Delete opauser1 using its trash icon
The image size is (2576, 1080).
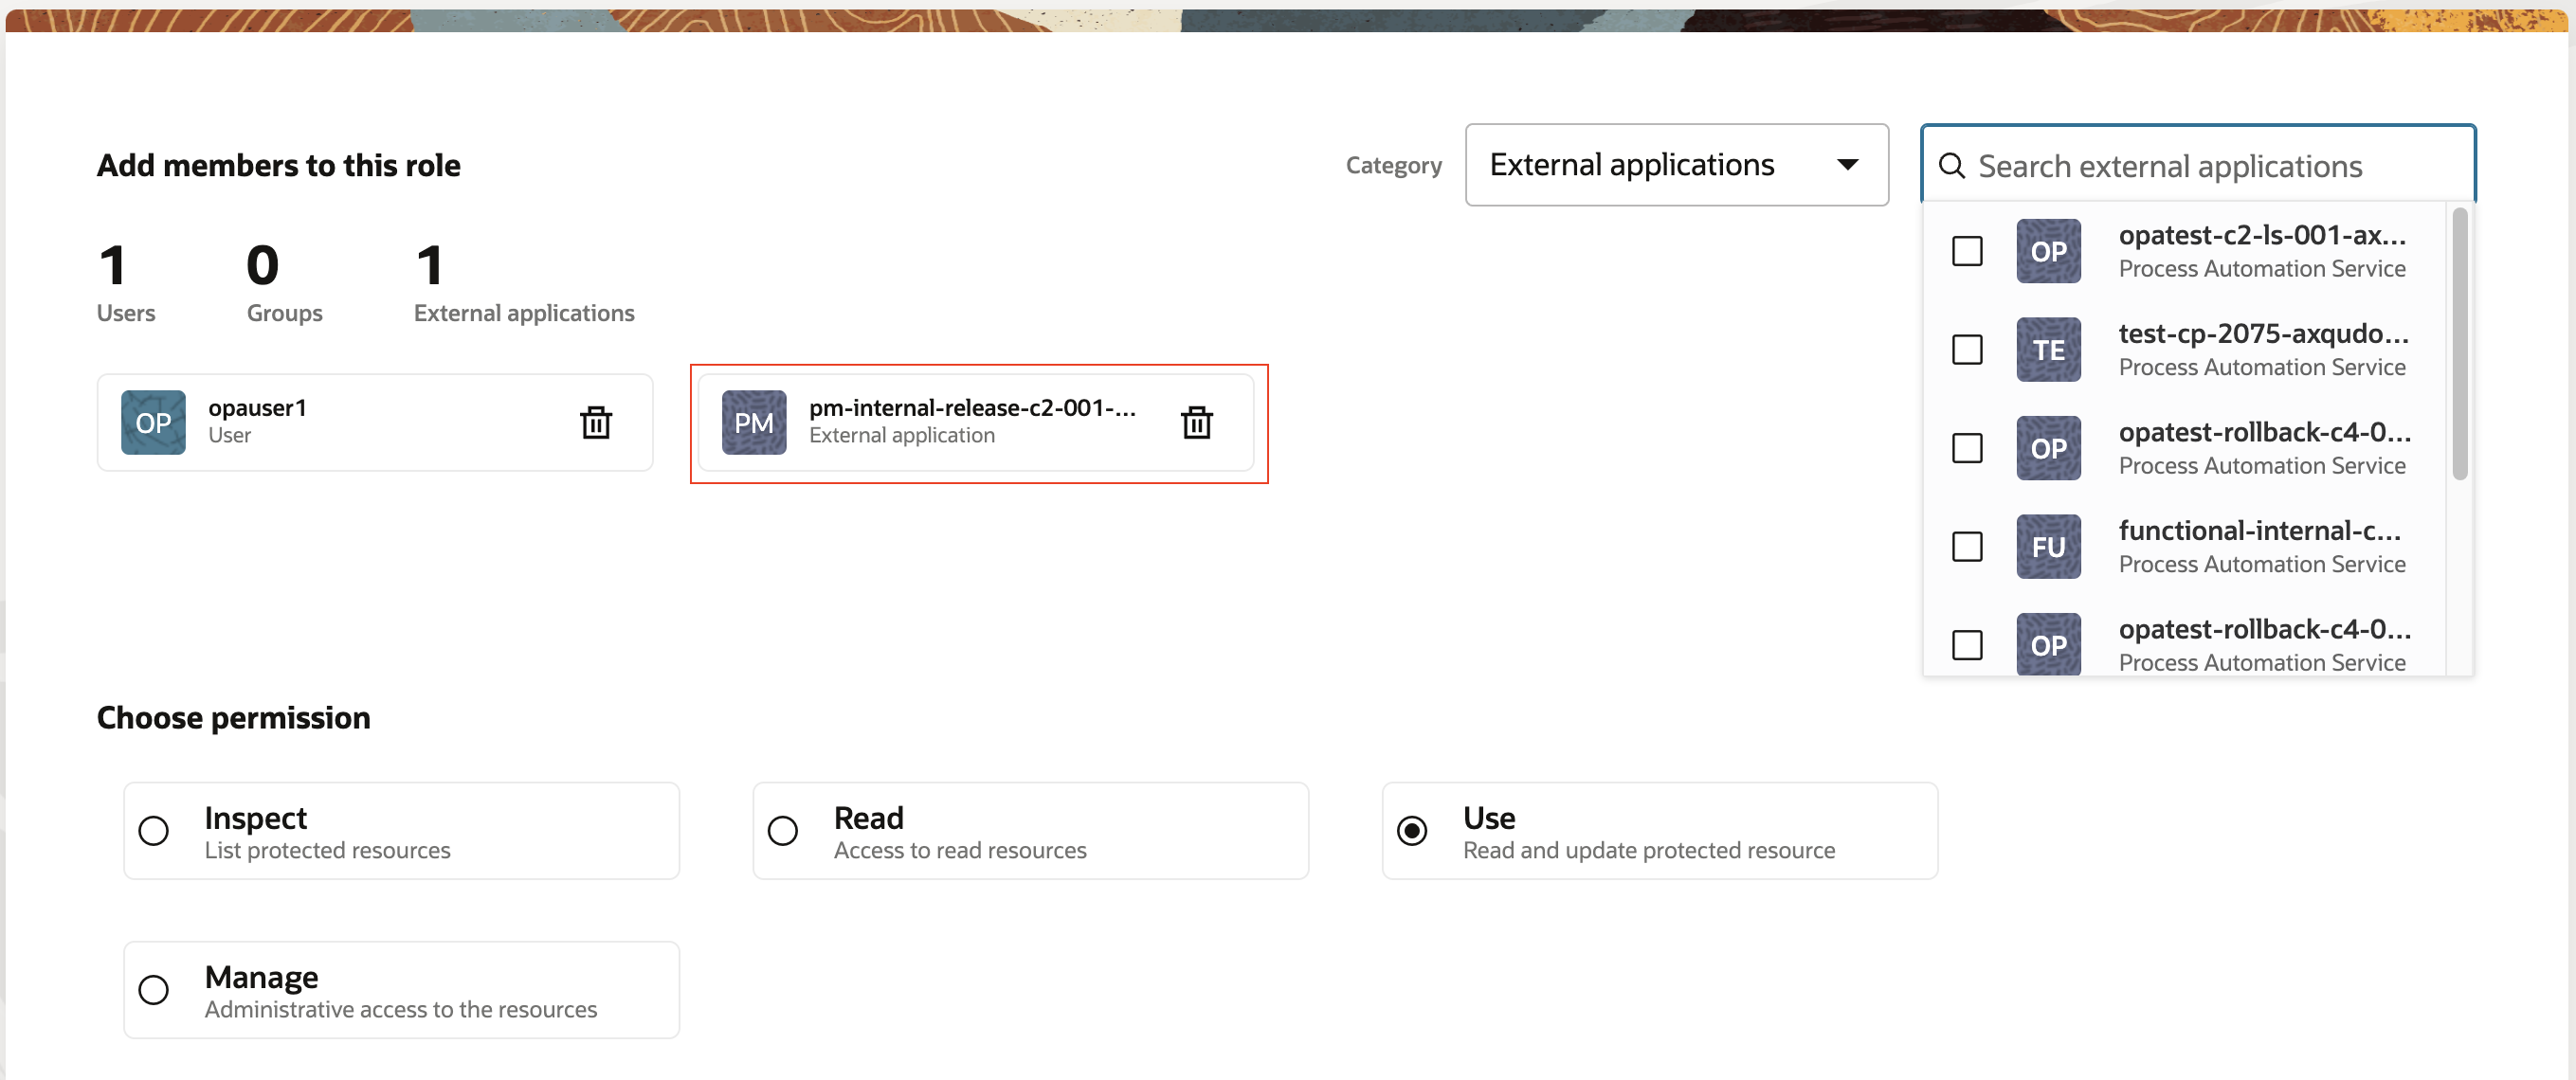(x=597, y=422)
